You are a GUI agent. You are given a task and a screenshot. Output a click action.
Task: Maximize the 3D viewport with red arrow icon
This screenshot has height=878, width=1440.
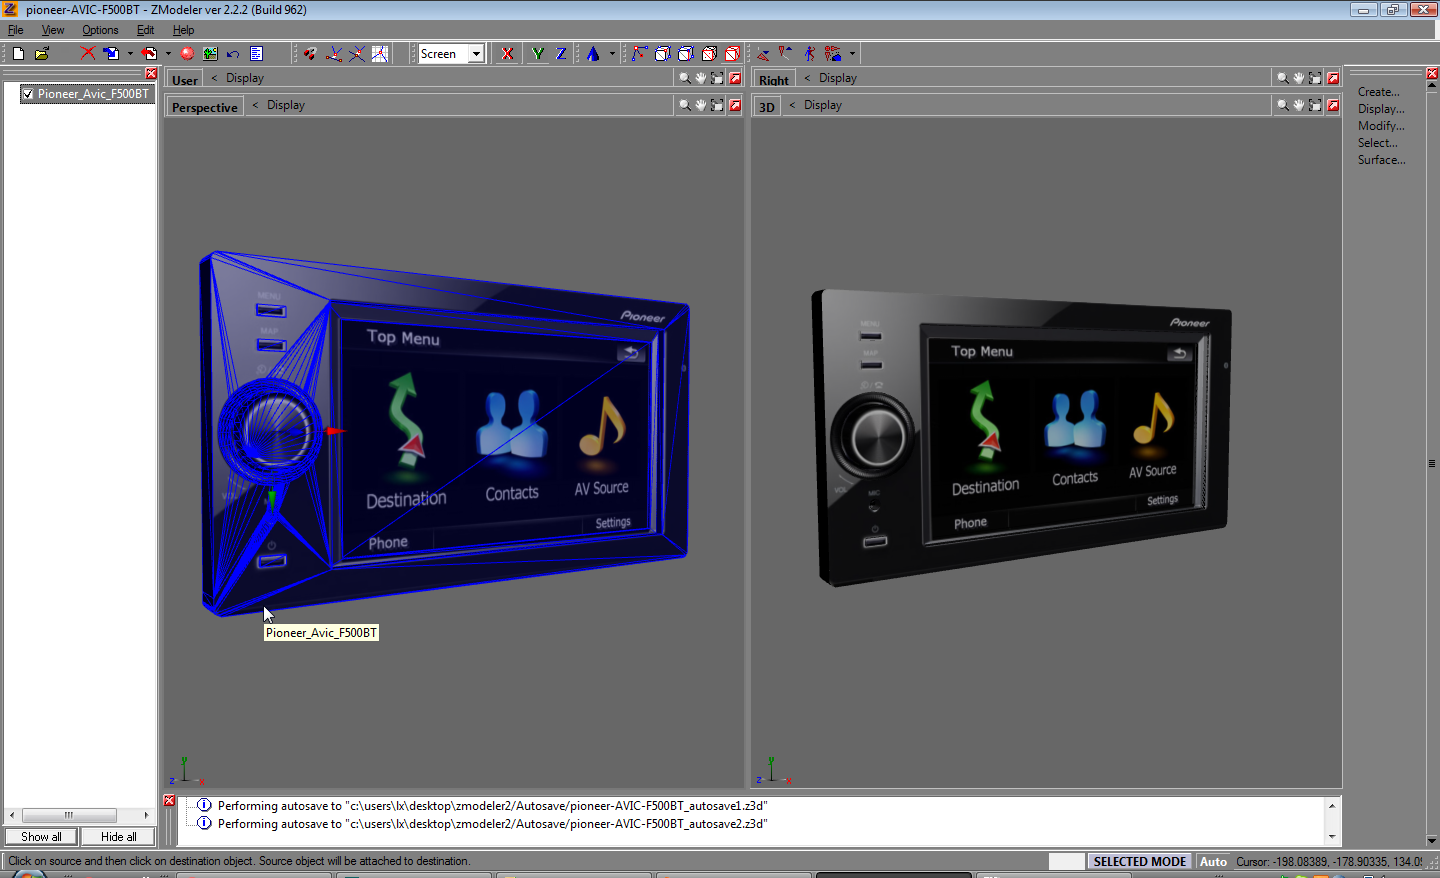pos(1333,105)
